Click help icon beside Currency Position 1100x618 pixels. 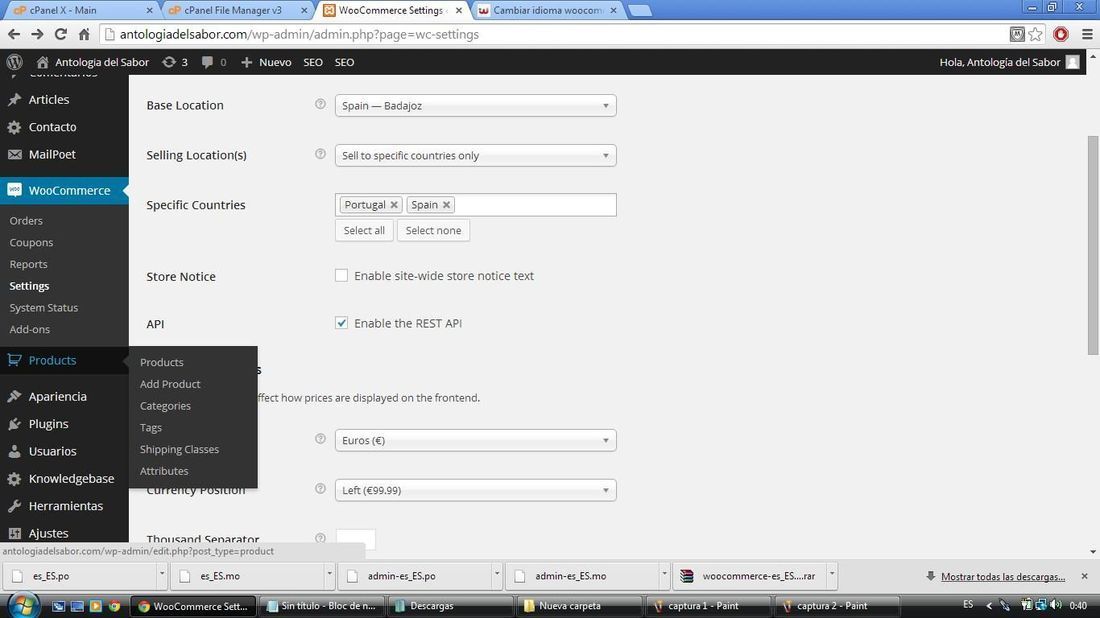pos(320,488)
